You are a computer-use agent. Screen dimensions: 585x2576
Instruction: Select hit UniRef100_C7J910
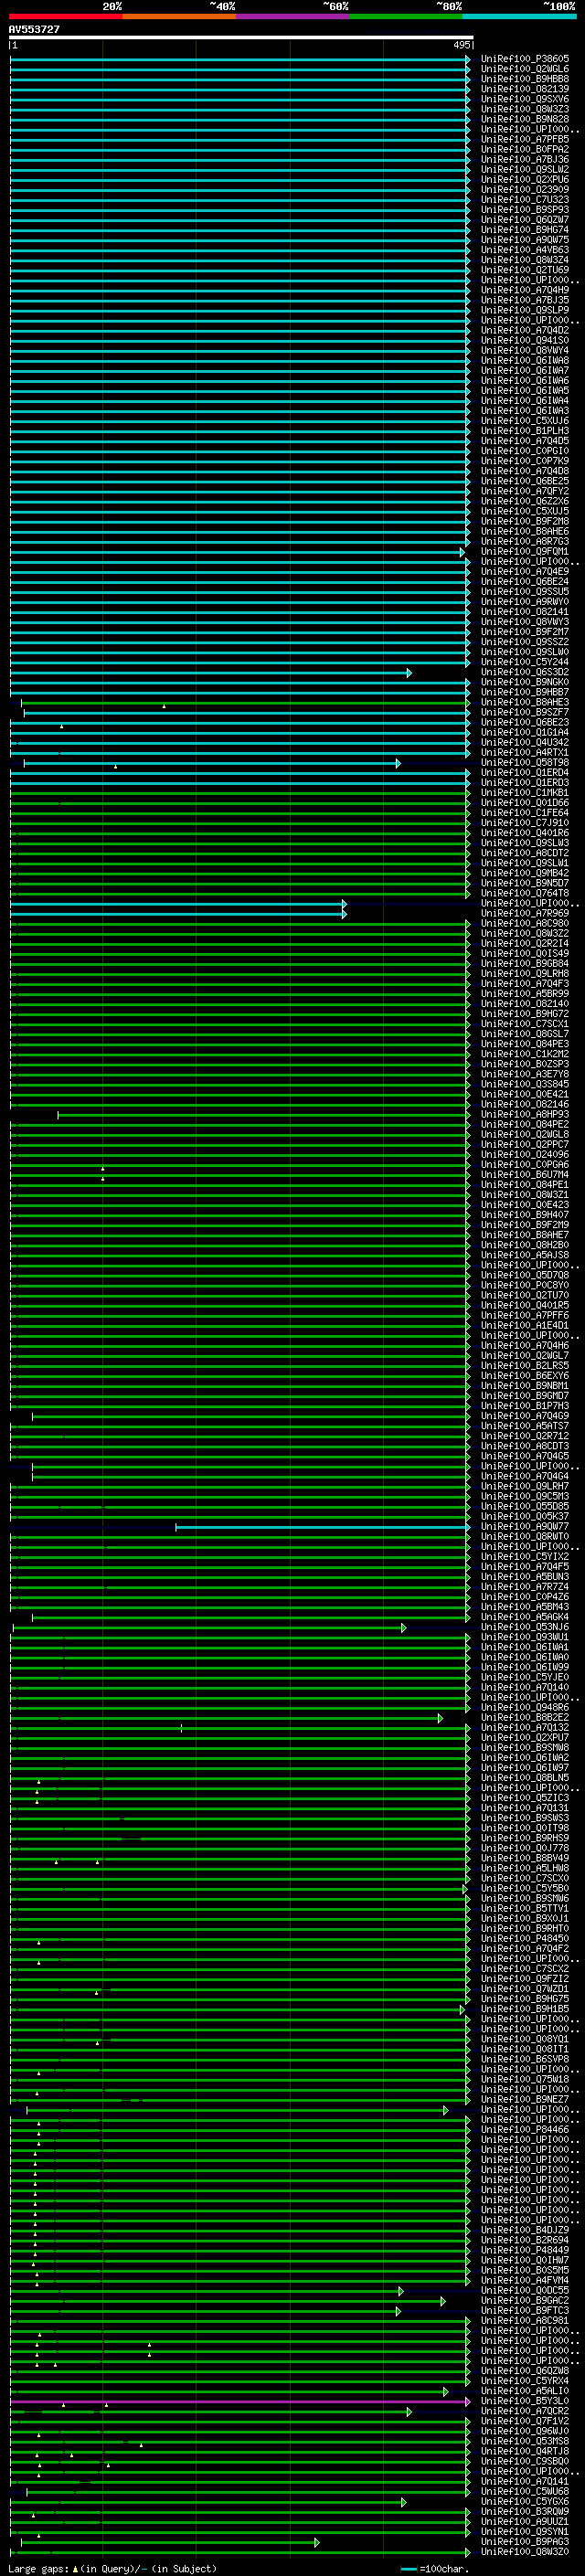524,823
